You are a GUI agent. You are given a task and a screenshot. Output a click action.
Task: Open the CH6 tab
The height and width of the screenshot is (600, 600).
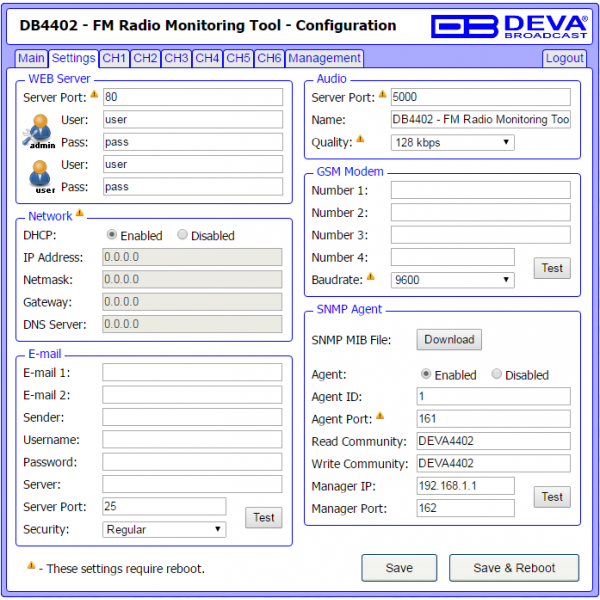click(269, 58)
